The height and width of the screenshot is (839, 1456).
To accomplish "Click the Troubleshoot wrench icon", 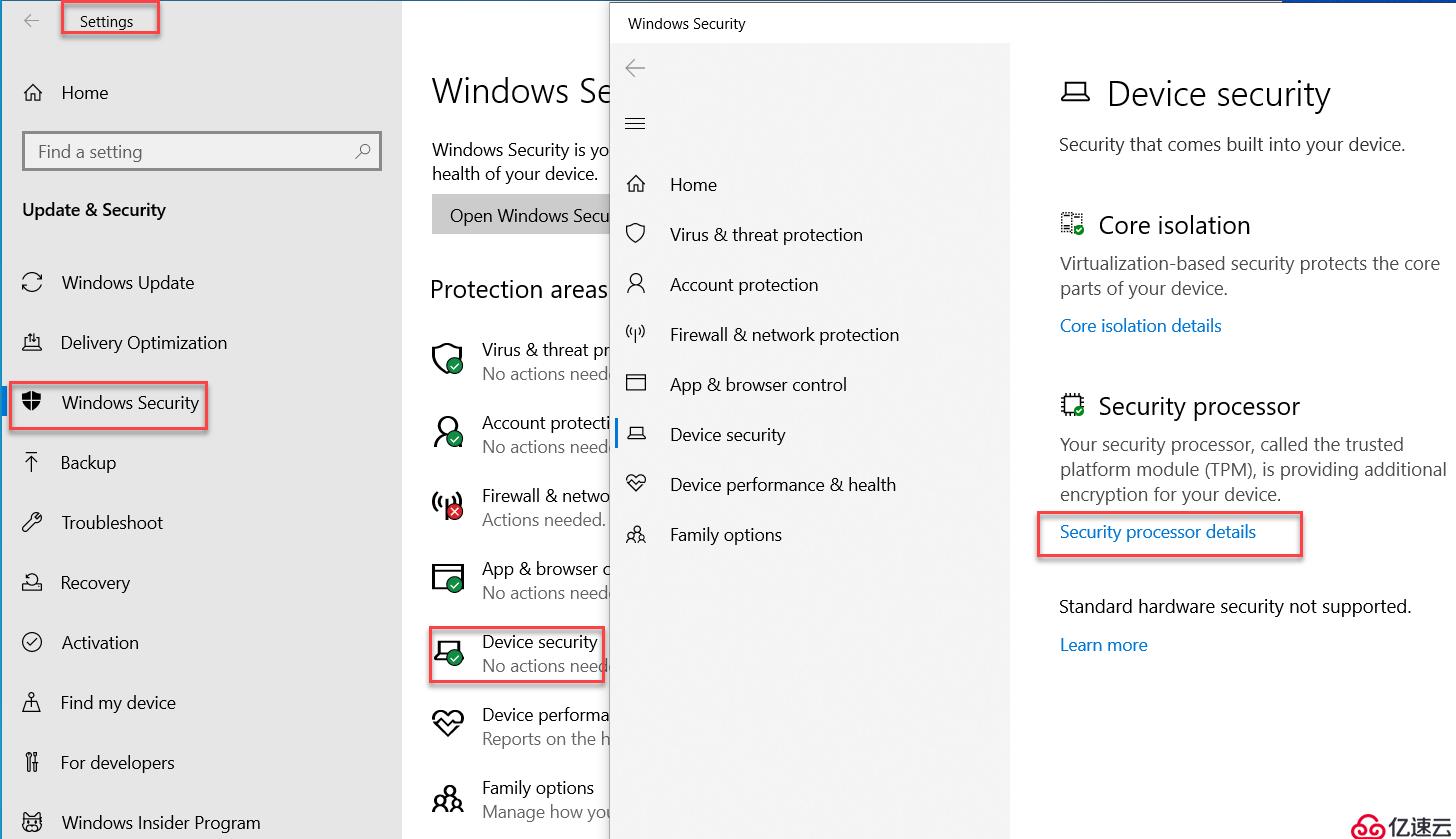I will coord(32,522).
